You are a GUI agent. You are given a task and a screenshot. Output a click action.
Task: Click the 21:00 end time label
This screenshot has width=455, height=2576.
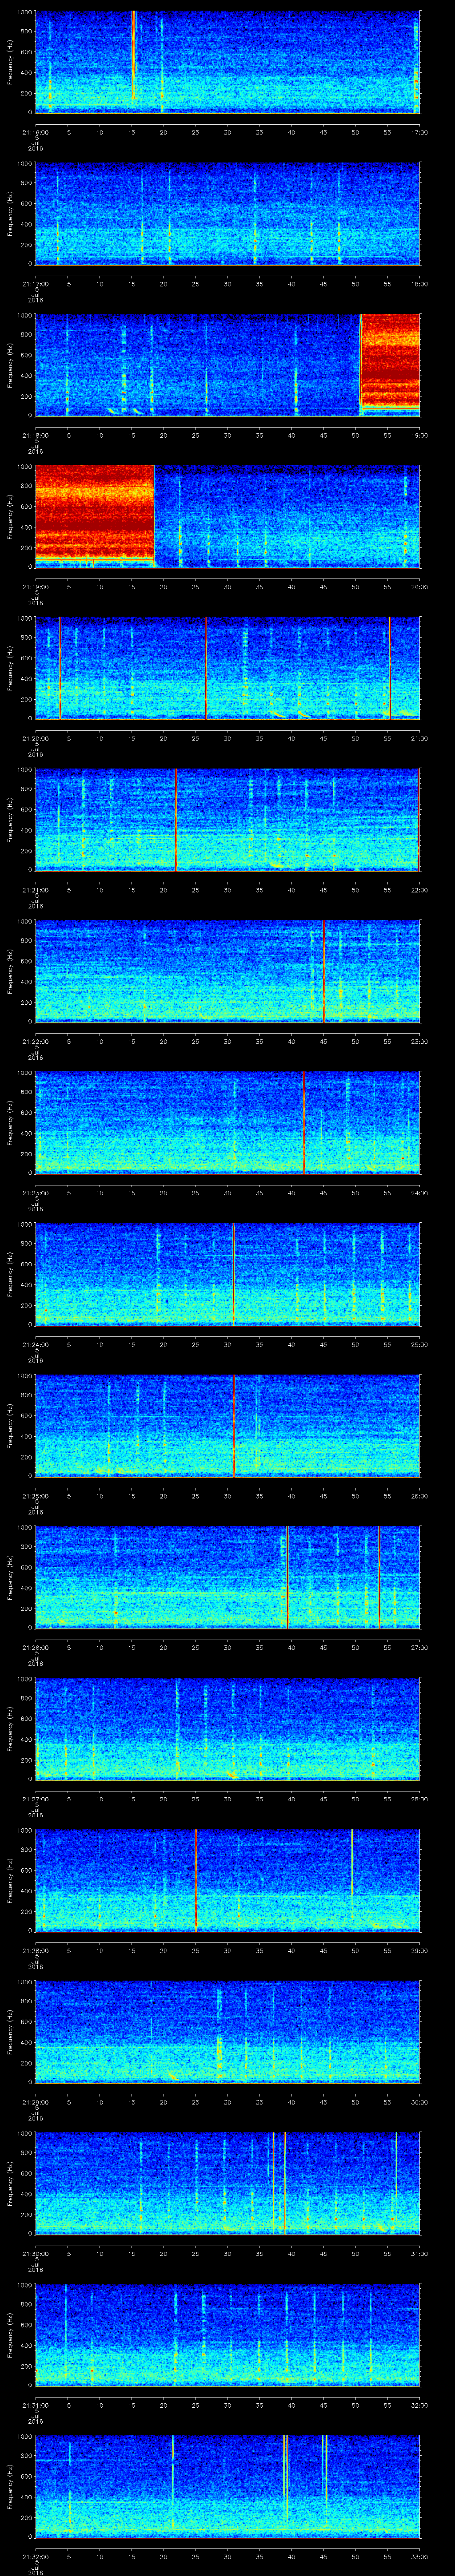pyautogui.click(x=419, y=738)
